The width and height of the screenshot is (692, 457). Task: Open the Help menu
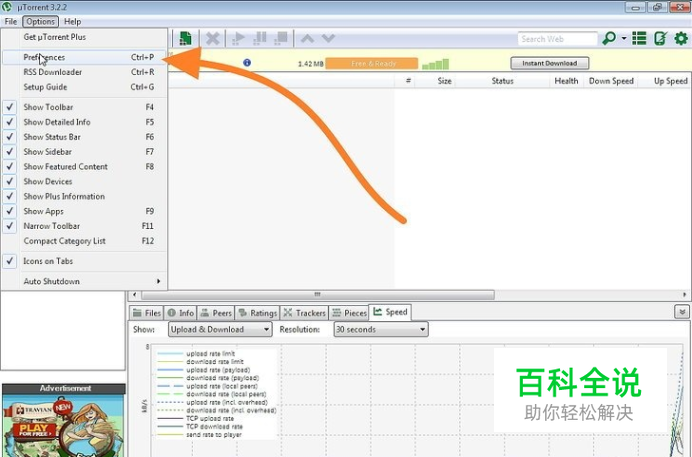[72, 22]
